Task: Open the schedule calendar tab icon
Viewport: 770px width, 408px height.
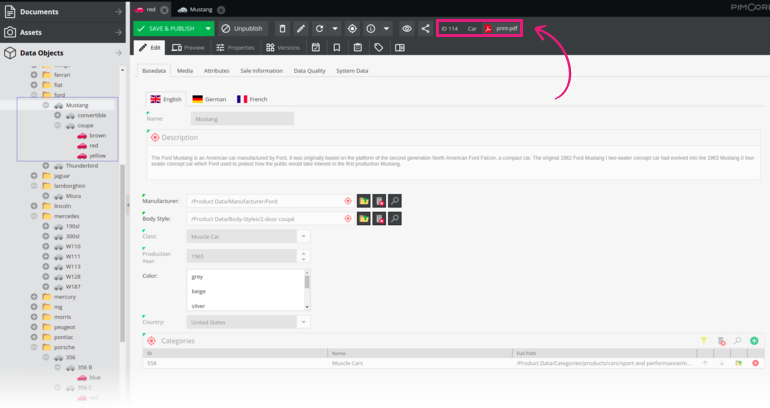Action: click(316, 48)
